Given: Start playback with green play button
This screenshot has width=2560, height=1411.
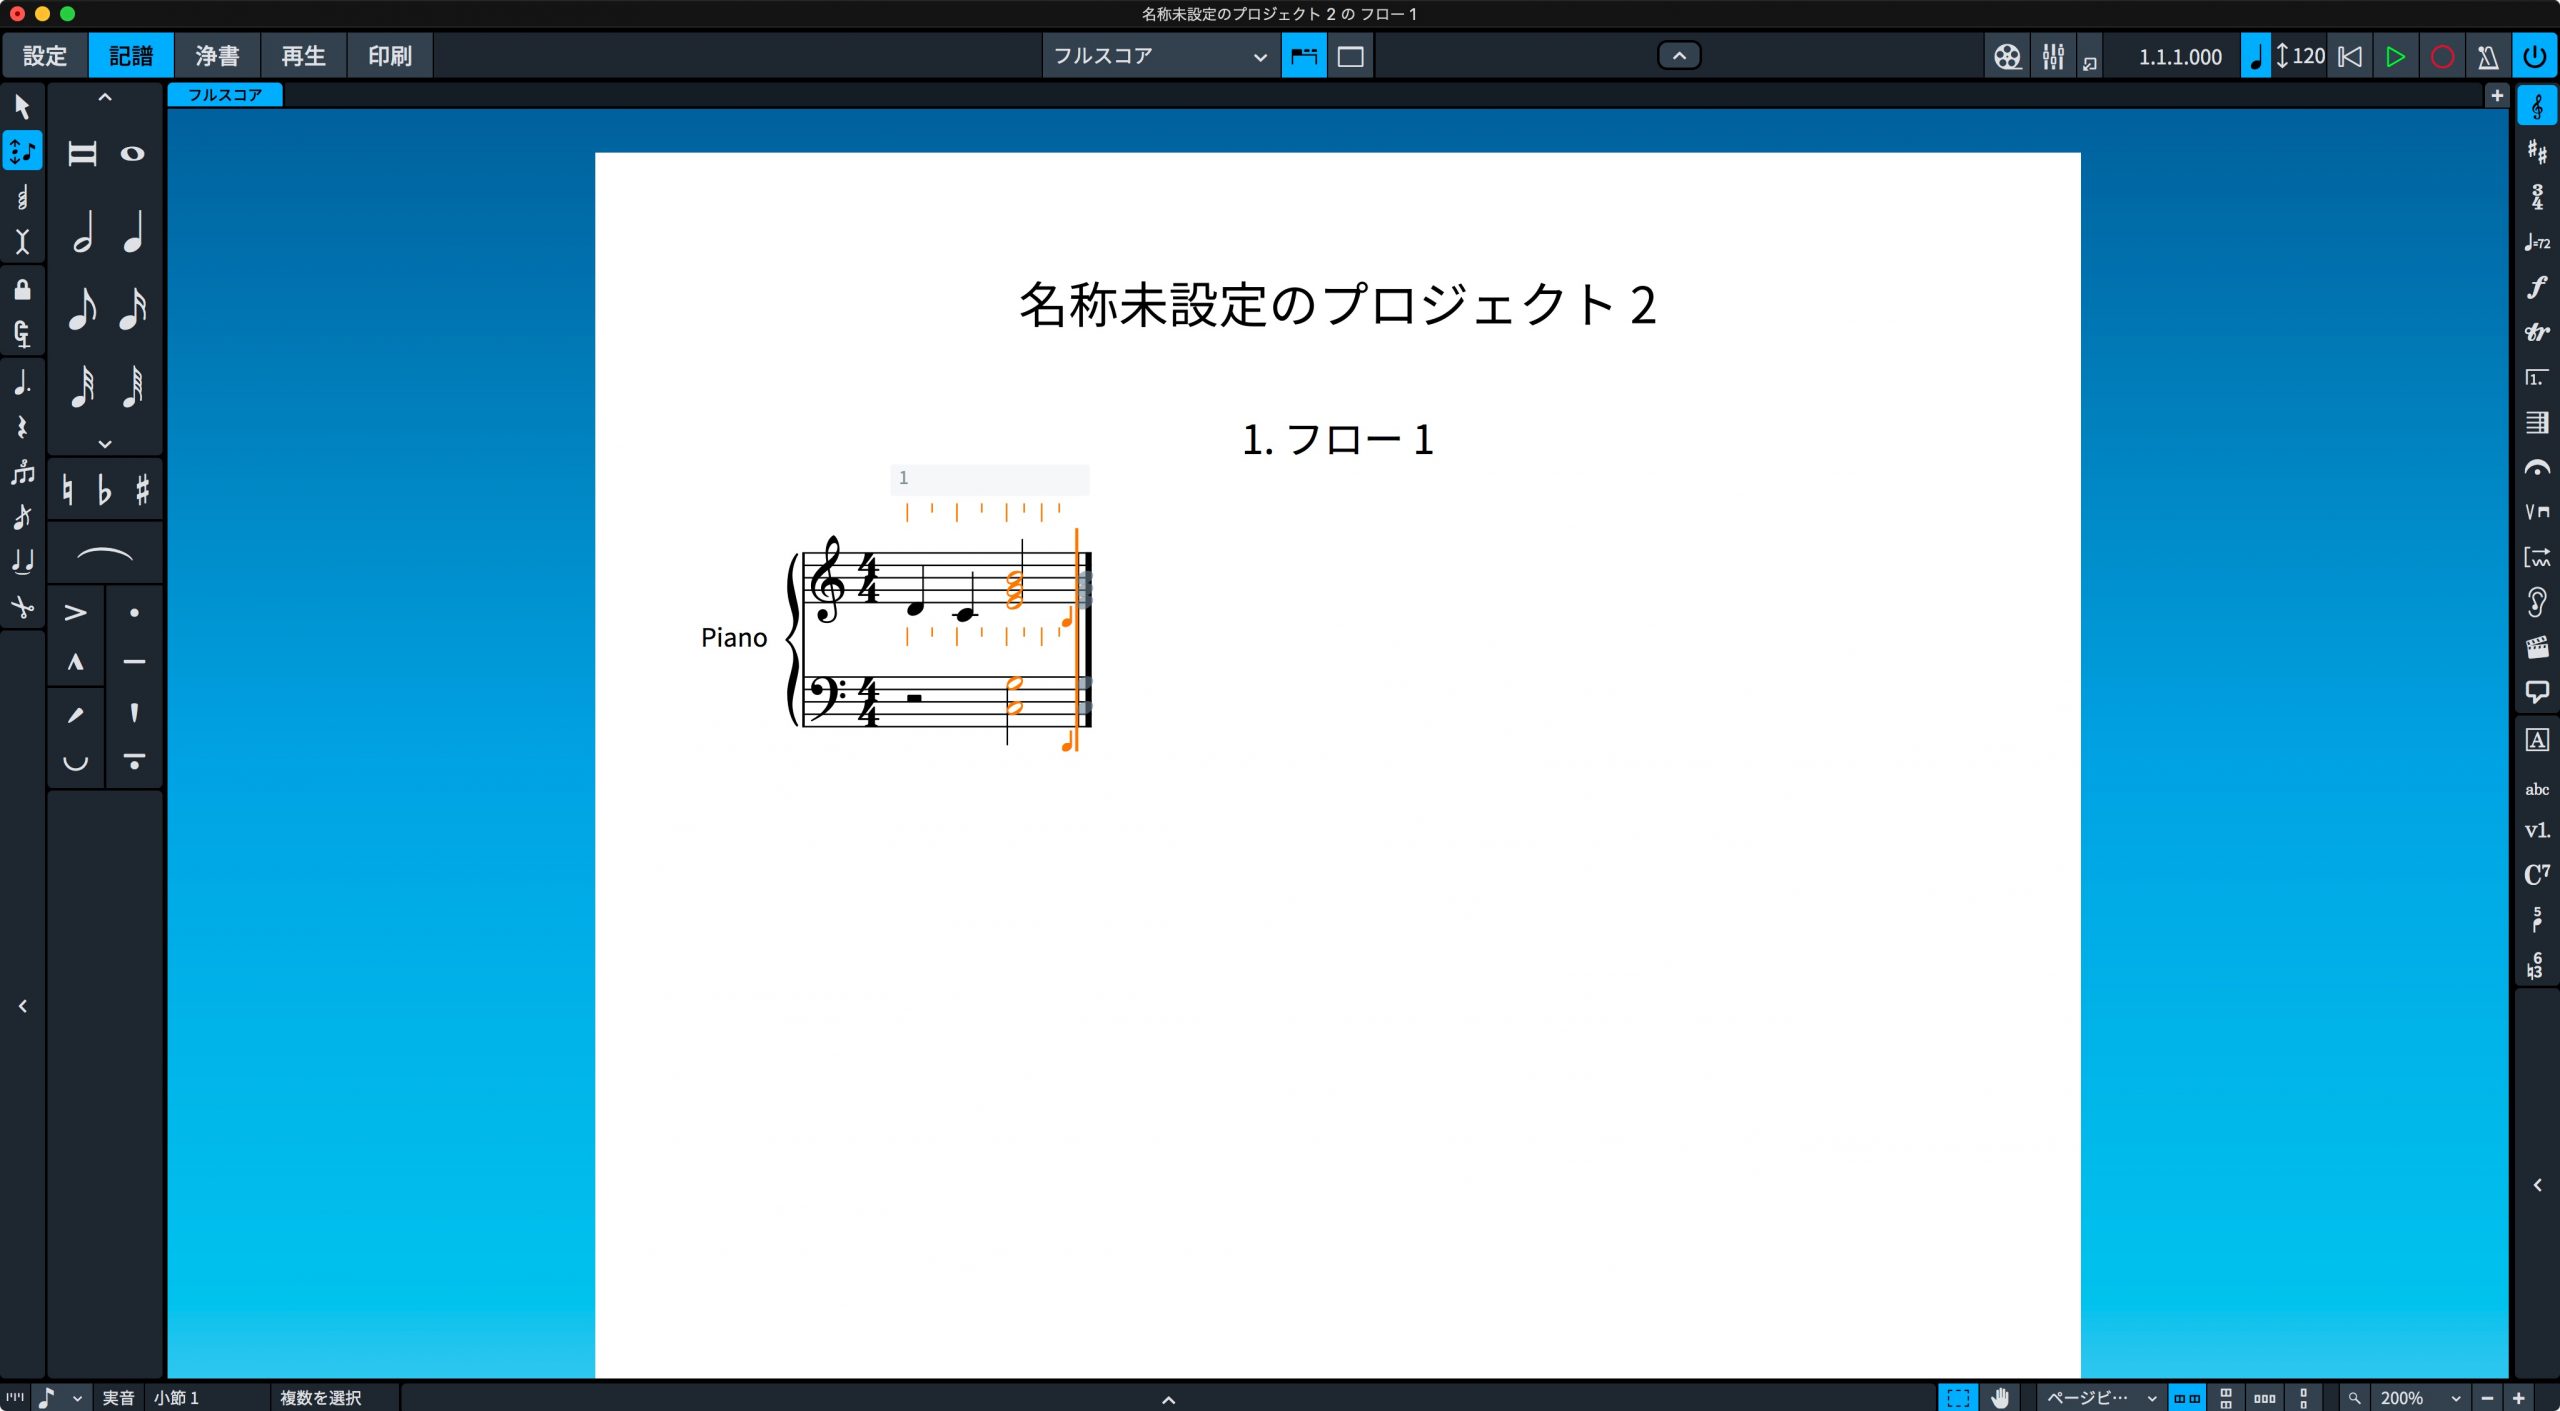Looking at the screenshot, I should (2395, 57).
